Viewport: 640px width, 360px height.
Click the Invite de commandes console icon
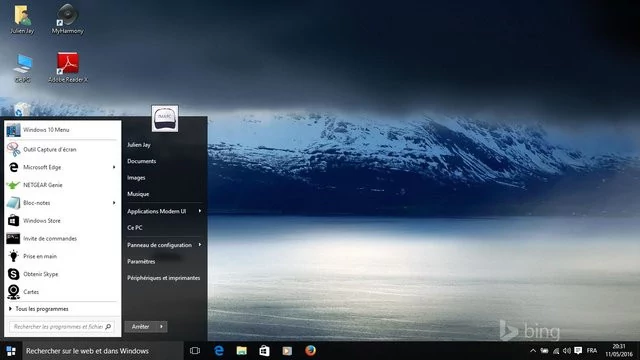pyautogui.click(x=13, y=238)
